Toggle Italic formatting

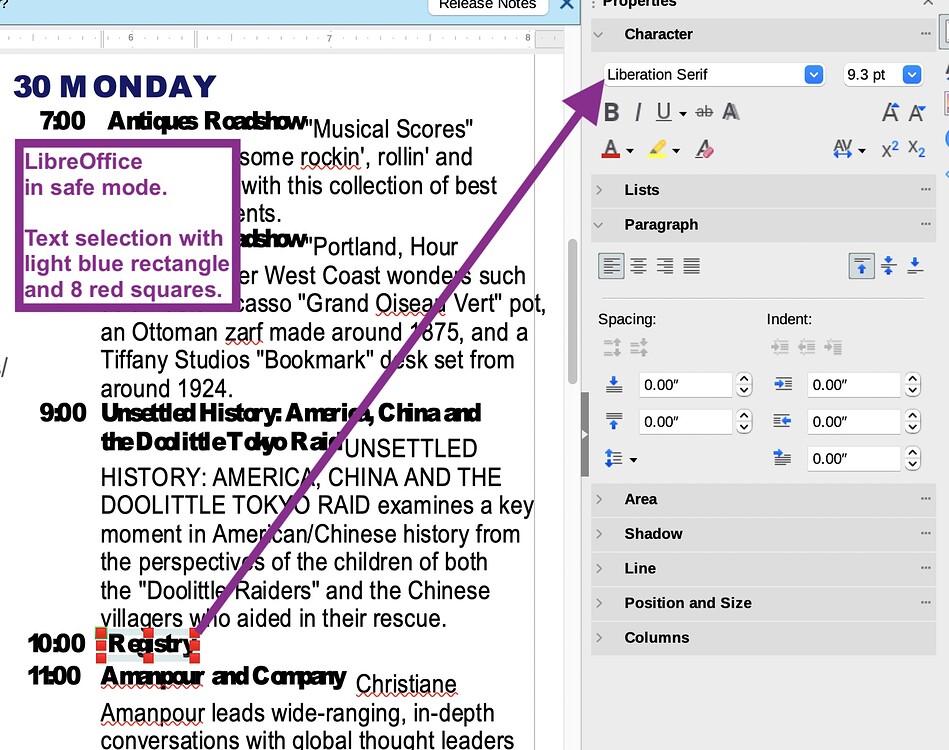click(x=637, y=112)
